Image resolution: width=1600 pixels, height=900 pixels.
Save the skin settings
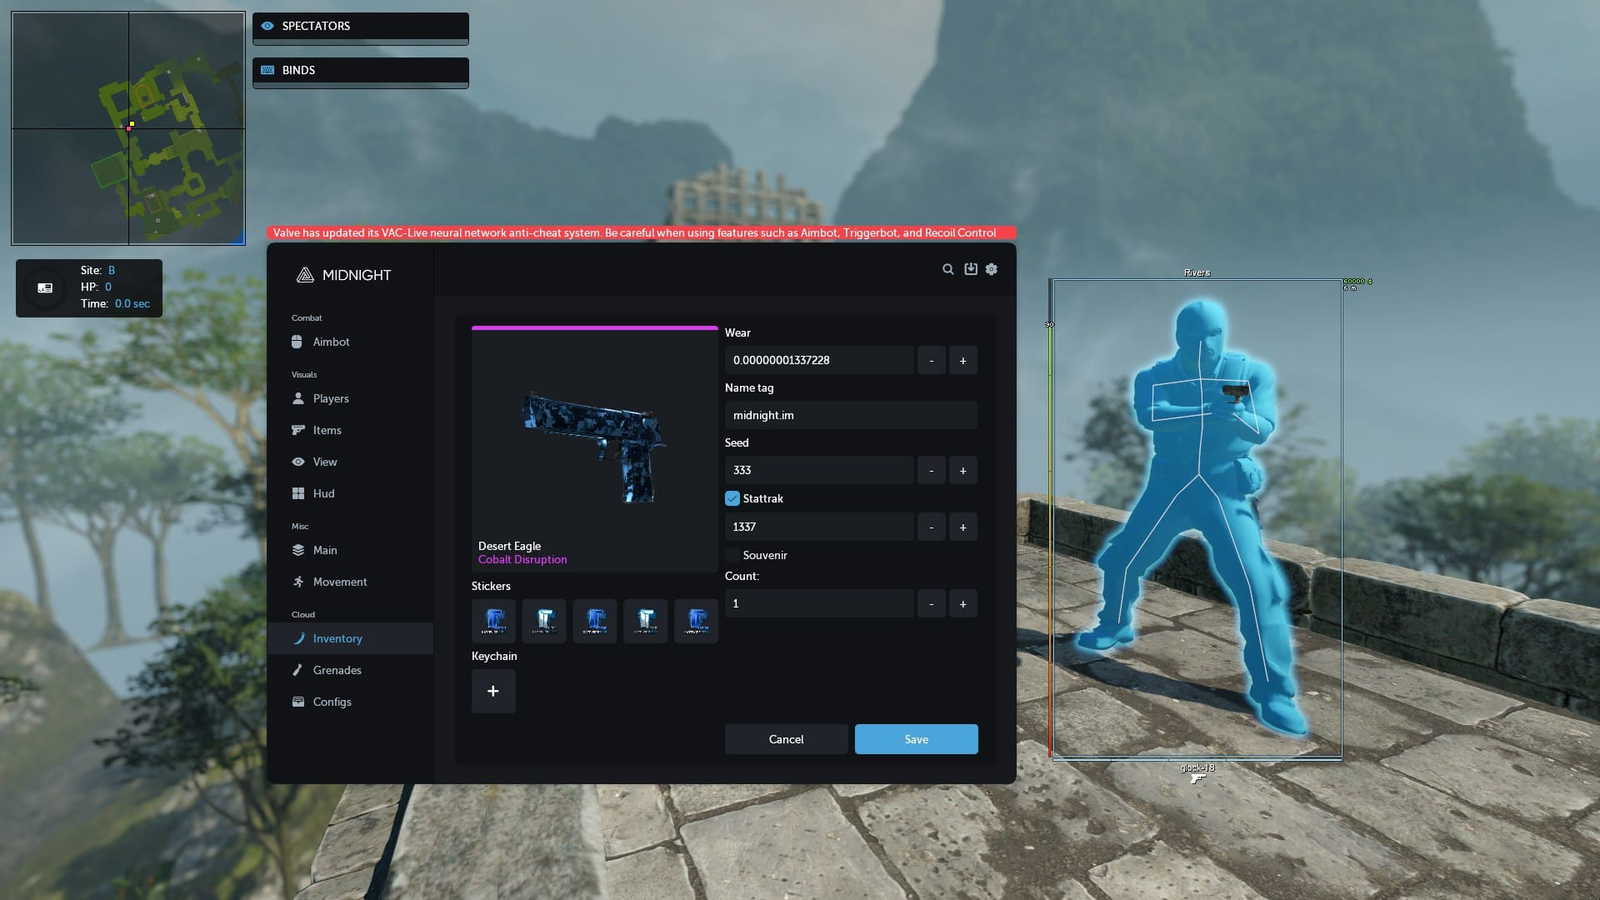click(916, 739)
